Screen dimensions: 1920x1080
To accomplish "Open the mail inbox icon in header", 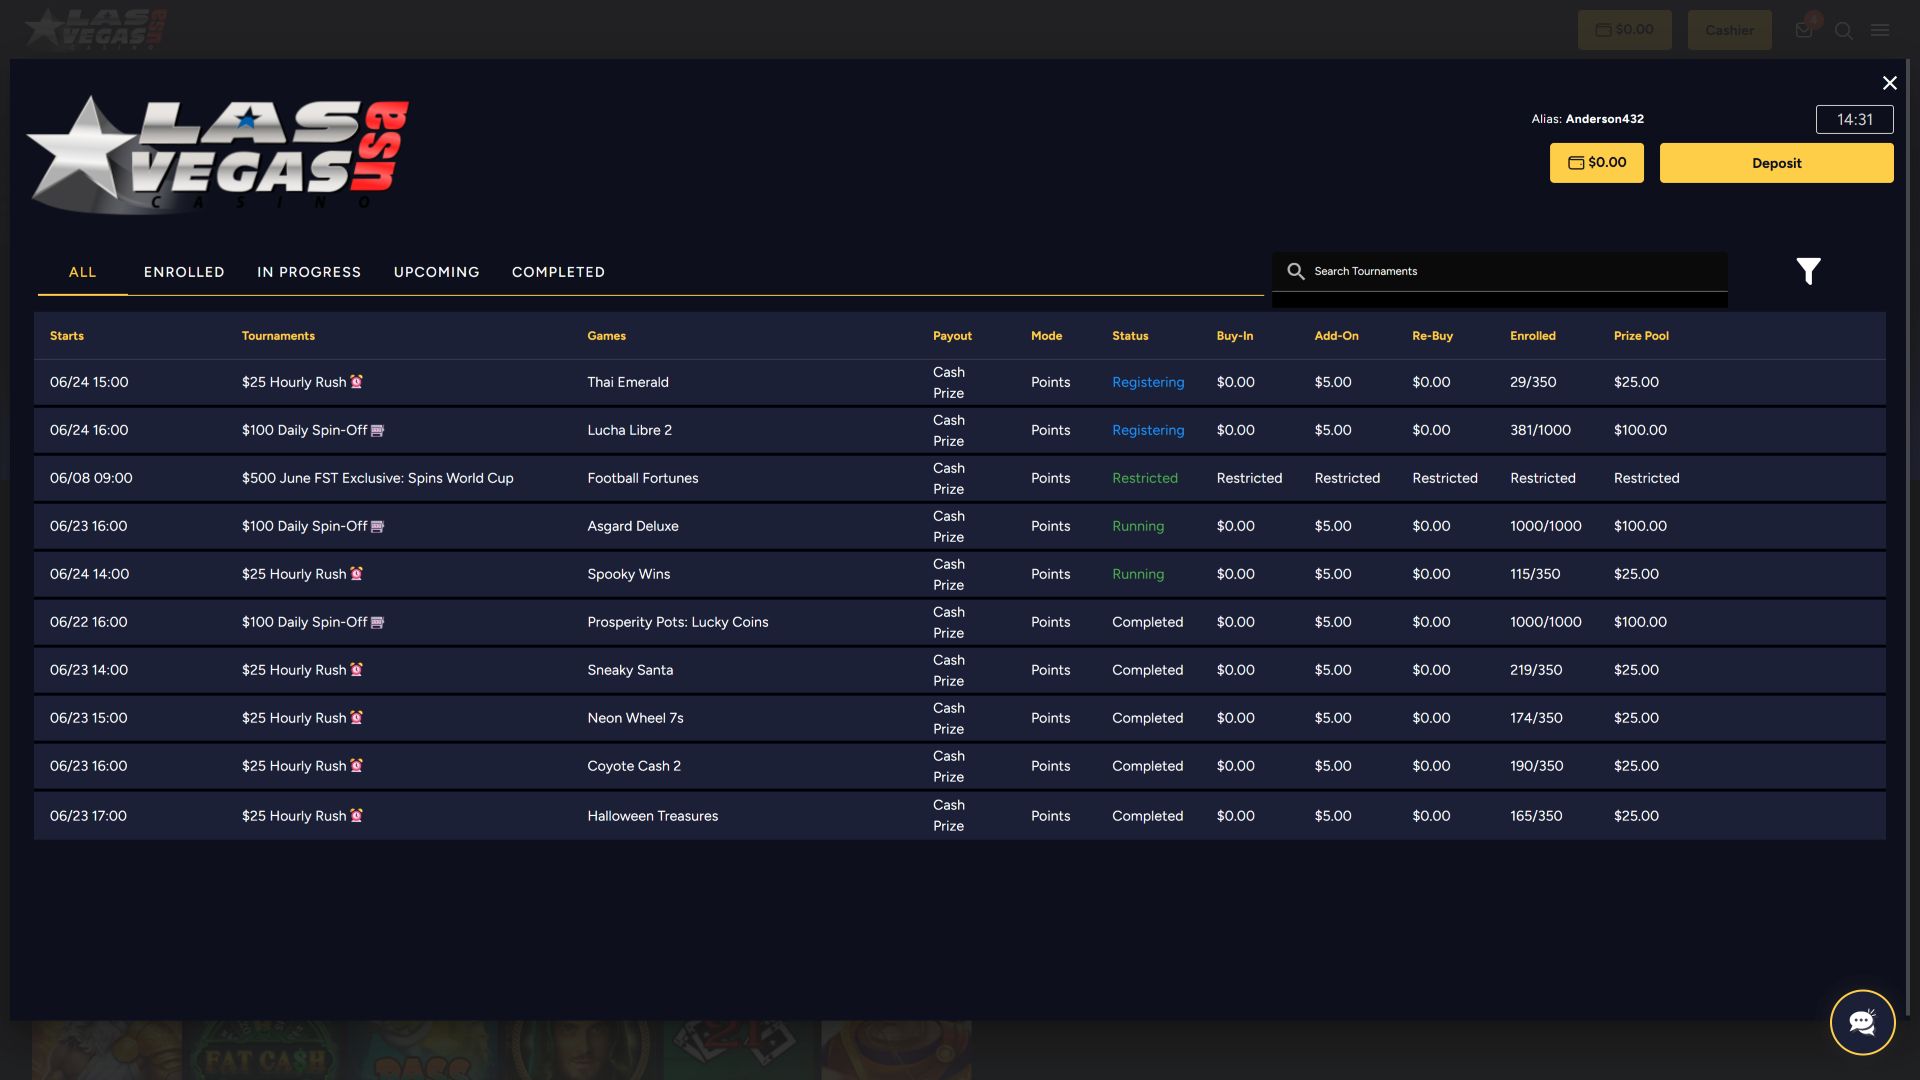I will click(x=1804, y=30).
